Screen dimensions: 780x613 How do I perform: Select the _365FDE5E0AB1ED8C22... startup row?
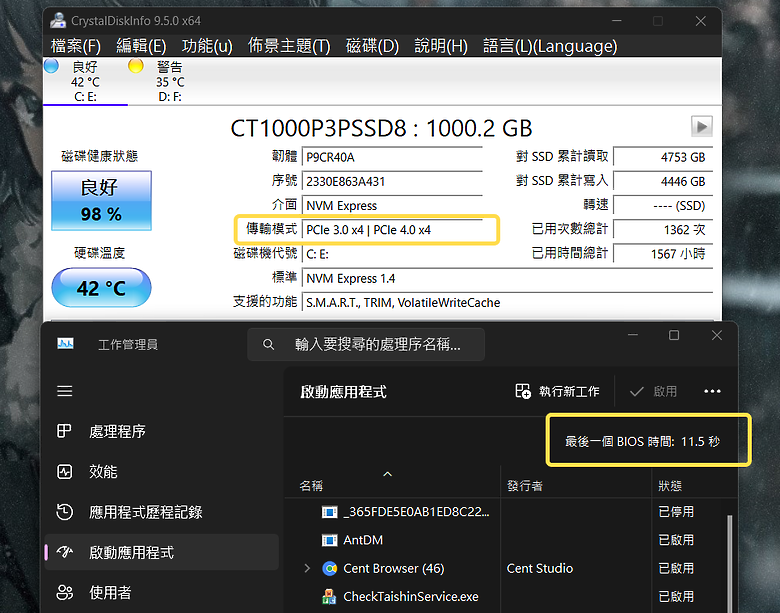[x=507, y=512]
